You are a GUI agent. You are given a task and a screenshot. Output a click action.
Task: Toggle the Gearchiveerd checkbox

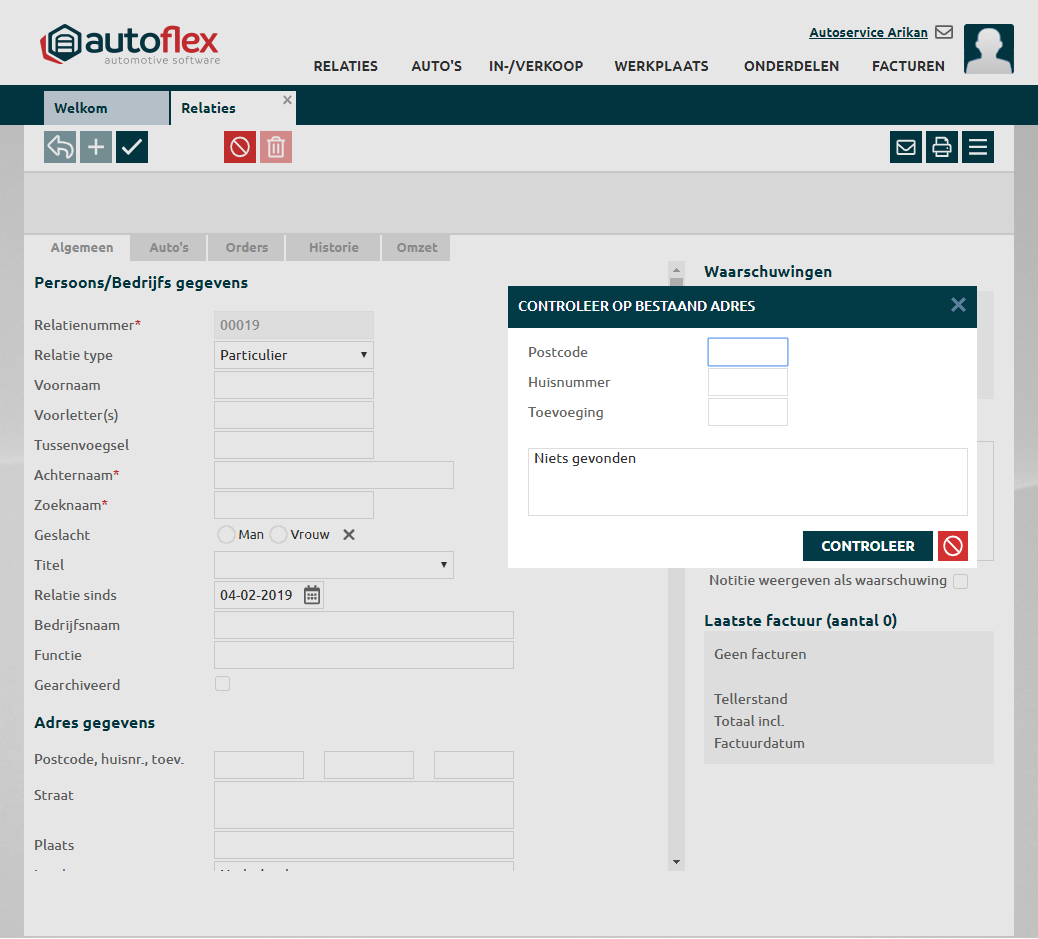coord(223,684)
